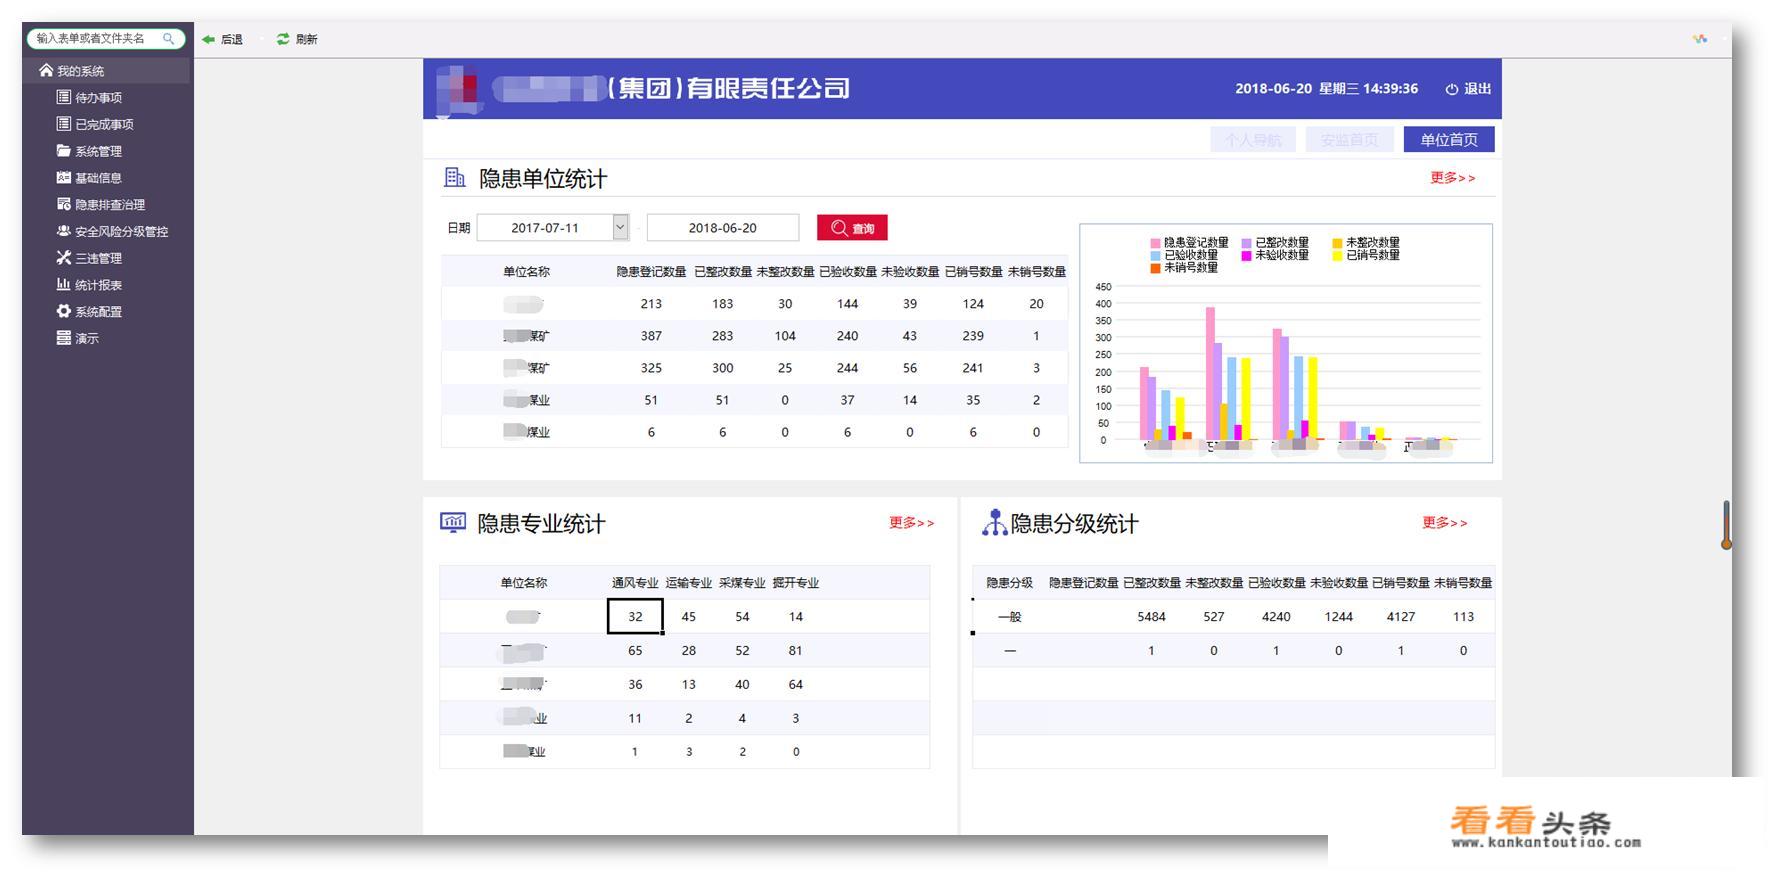This screenshot has width=1774, height=877.
Task: Switch to the 单位首页 tab
Action: coord(1449,140)
